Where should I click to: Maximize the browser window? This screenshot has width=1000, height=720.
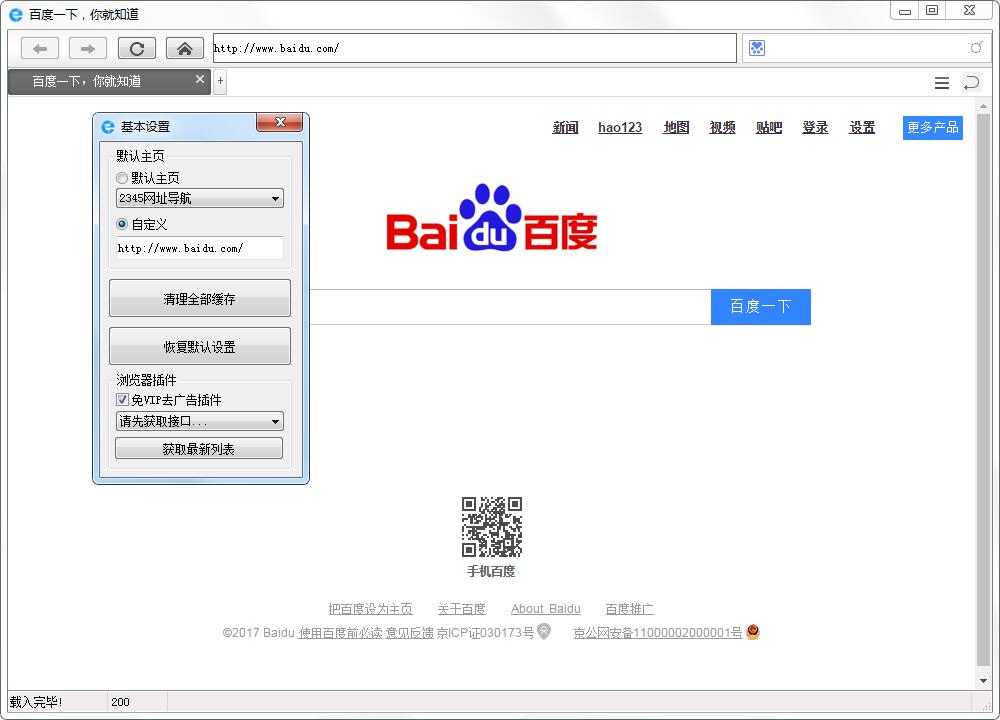click(x=932, y=11)
